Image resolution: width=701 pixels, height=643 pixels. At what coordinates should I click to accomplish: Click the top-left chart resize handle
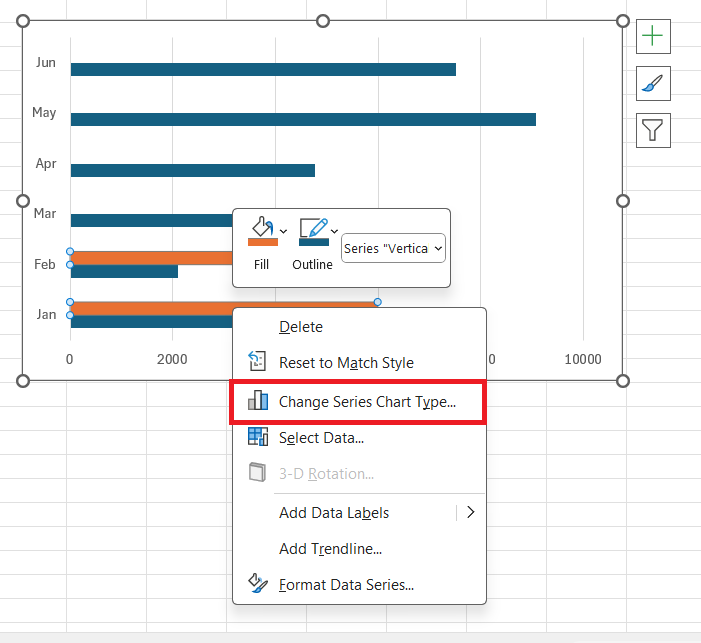pyautogui.click(x=23, y=21)
